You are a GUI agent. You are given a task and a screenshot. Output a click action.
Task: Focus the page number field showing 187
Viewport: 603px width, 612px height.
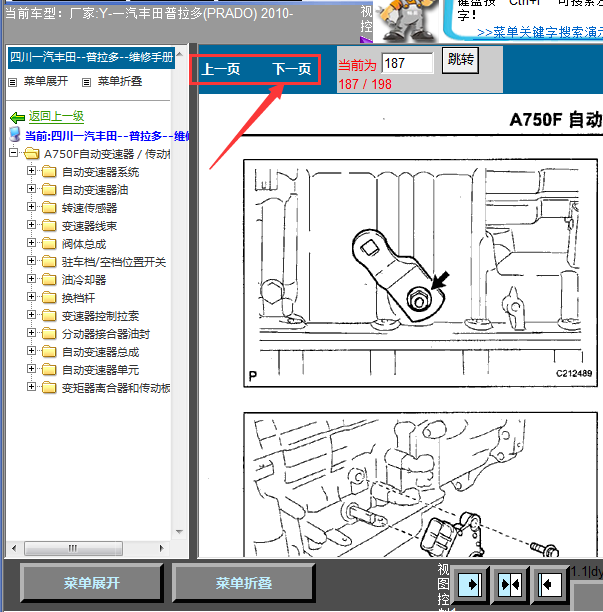pyautogui.click(x=407, y=63)
